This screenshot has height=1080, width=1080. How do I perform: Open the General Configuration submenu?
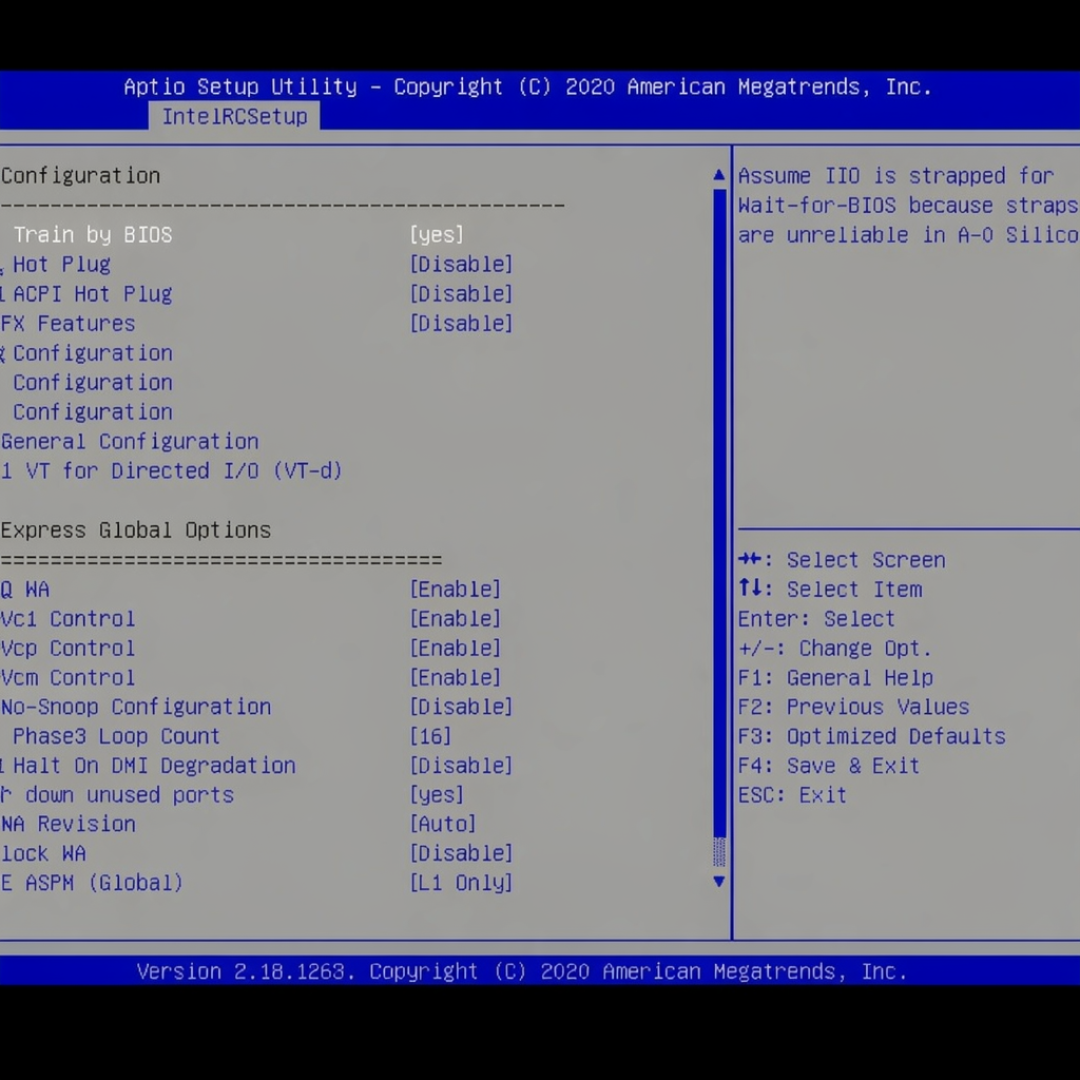point(129,442)
